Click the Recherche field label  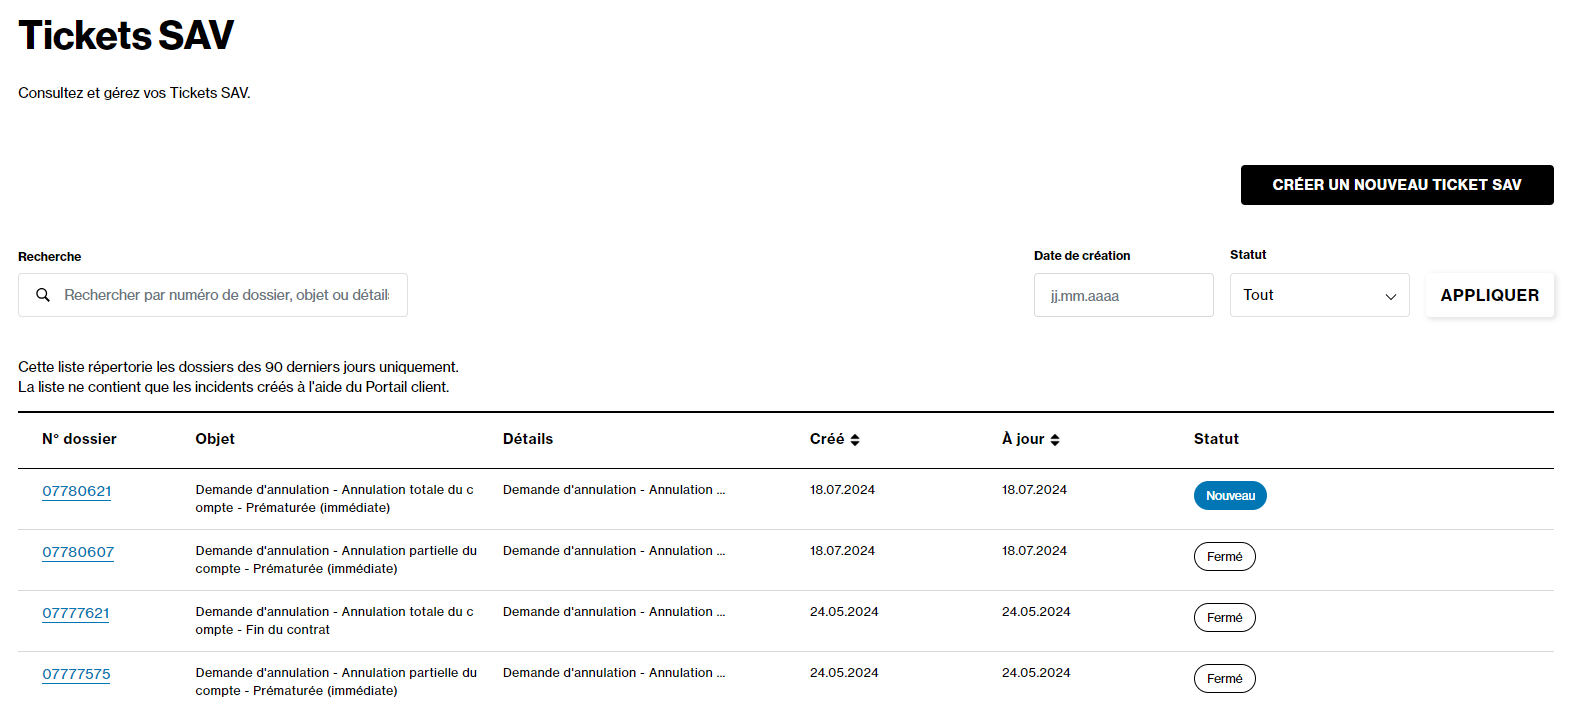[x=50, y=257]
